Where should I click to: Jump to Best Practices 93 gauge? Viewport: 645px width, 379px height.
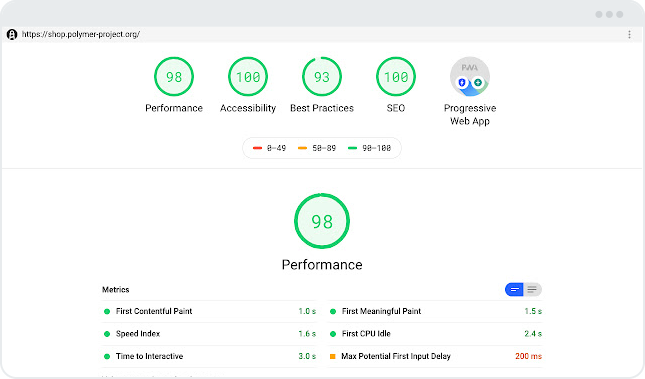322,77
